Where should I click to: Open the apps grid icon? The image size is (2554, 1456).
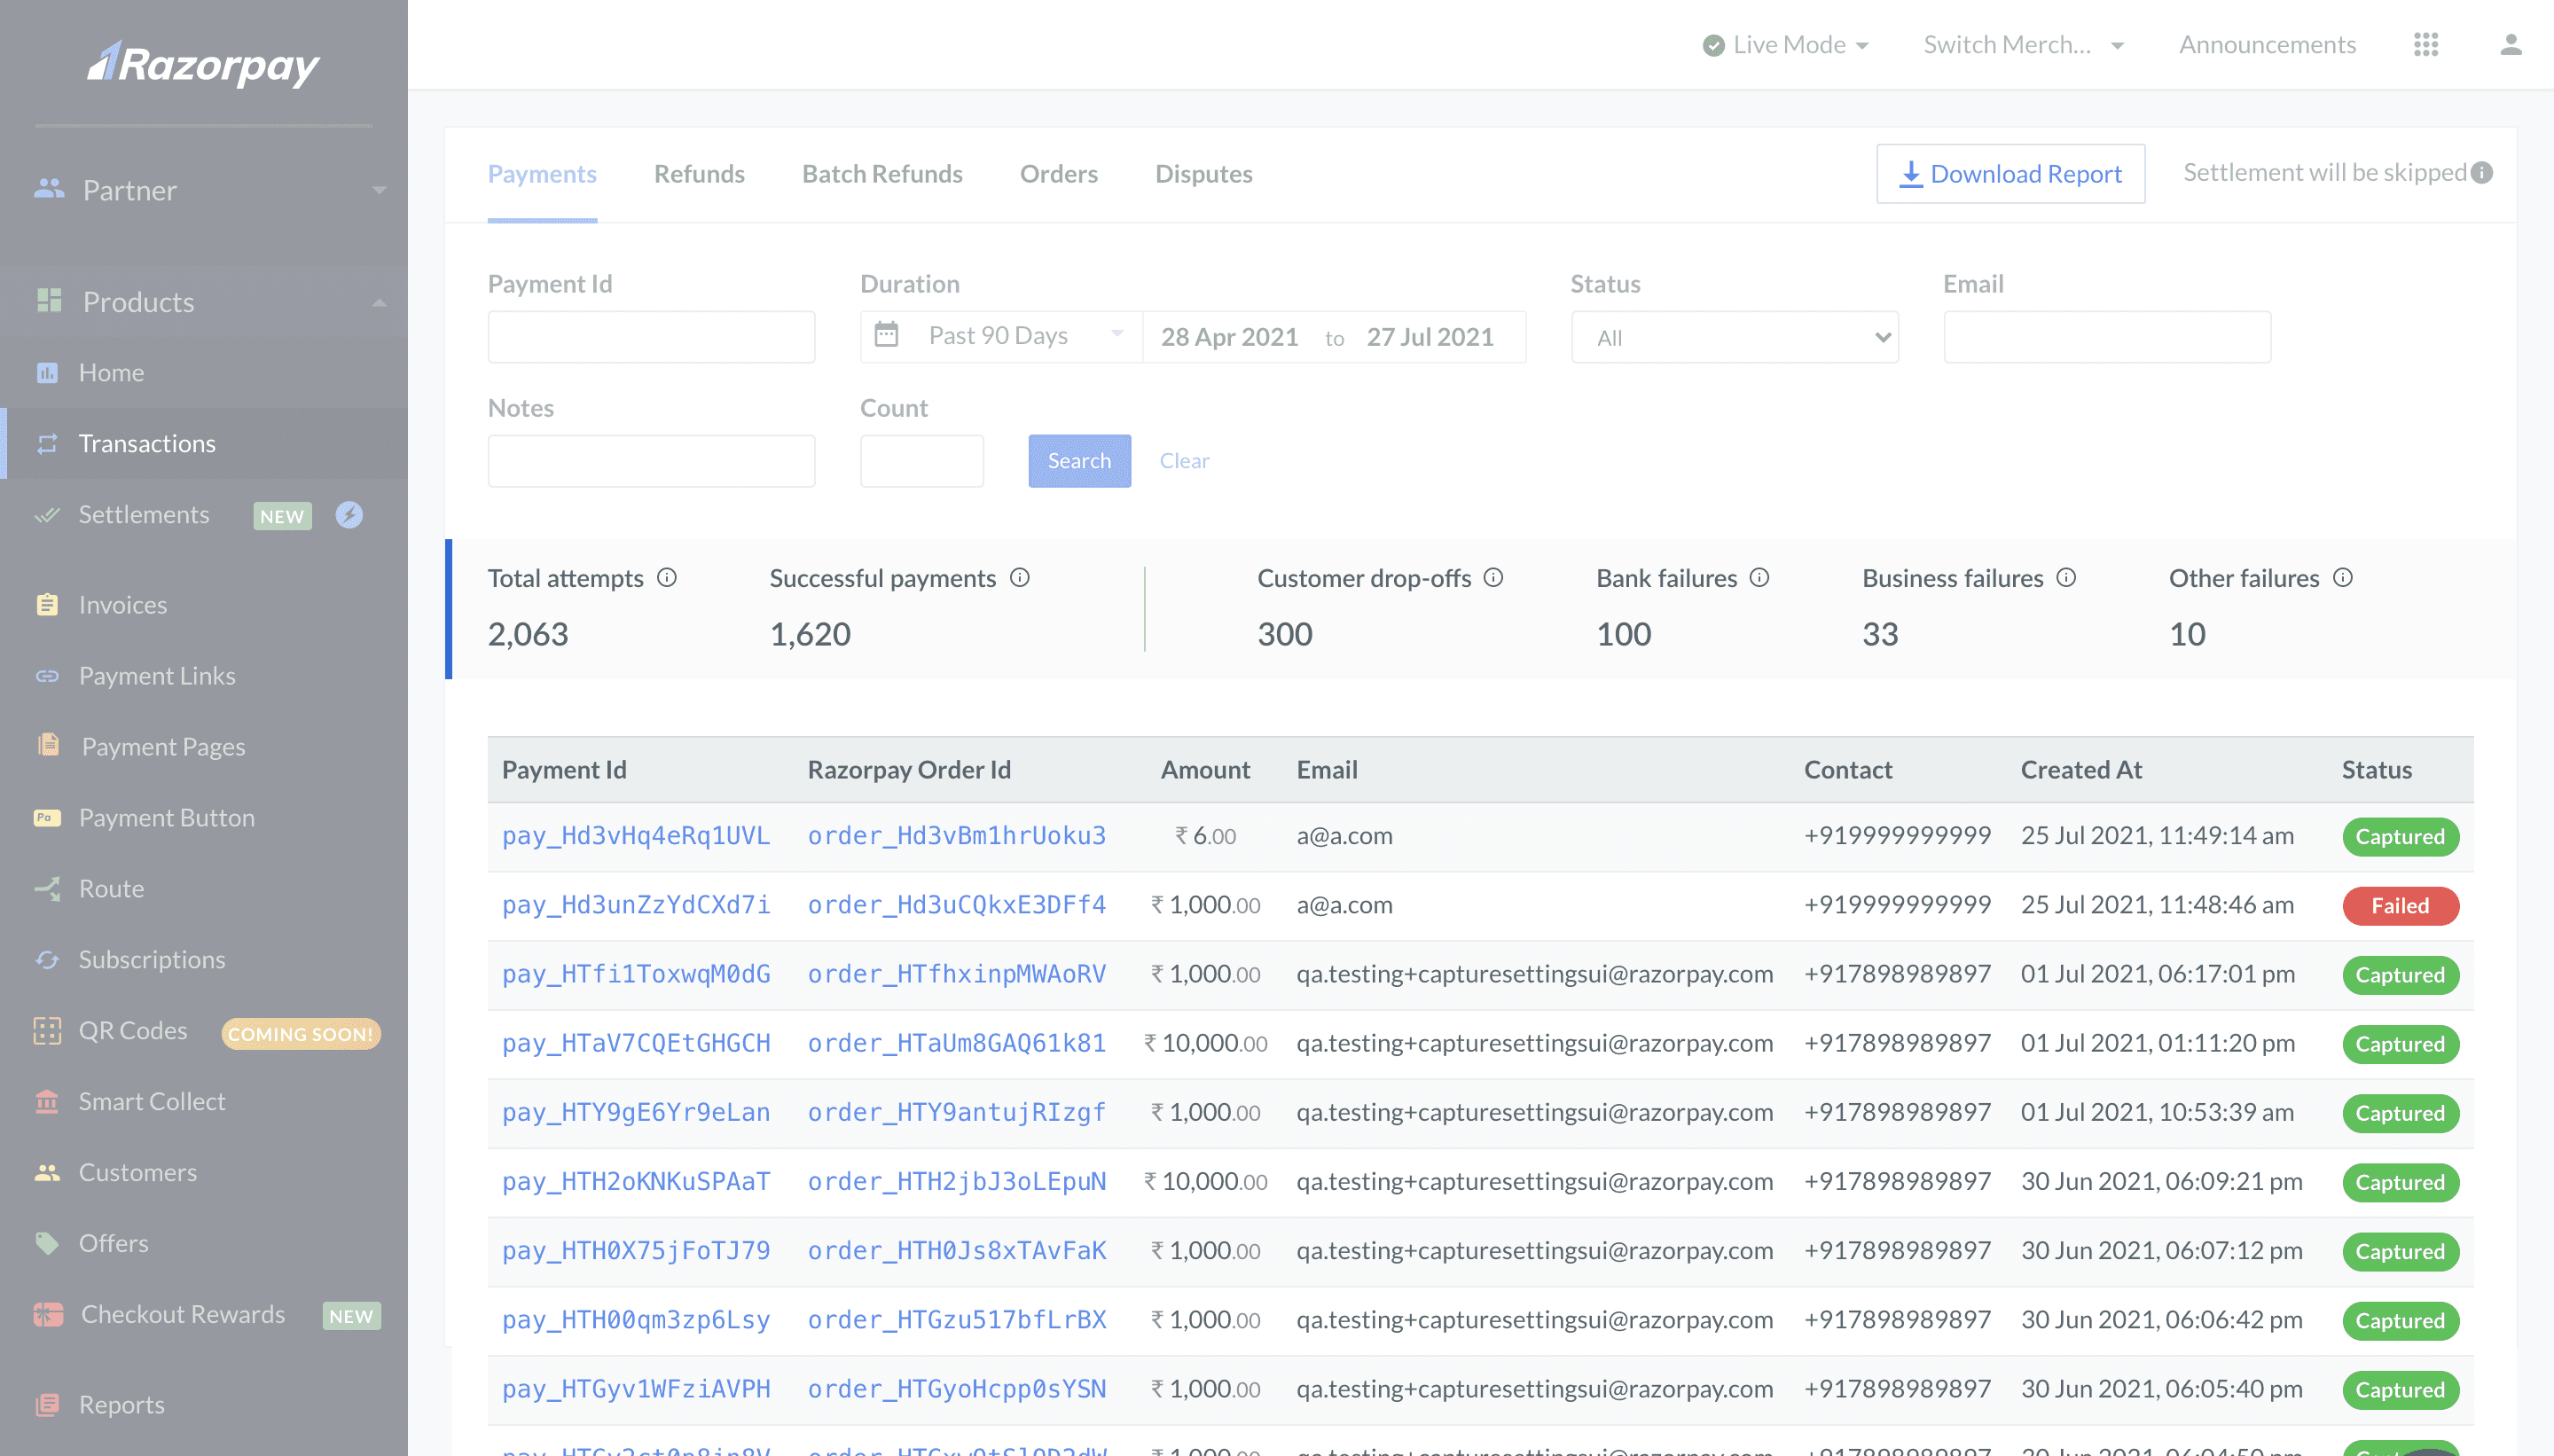coord(2425,45)
